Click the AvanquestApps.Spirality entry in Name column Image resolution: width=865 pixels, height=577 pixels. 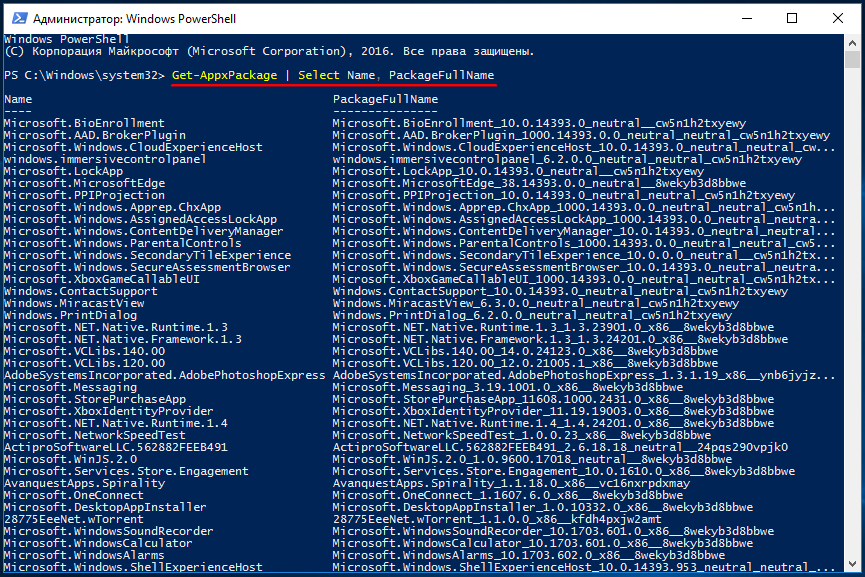click(x=84, y=483)
